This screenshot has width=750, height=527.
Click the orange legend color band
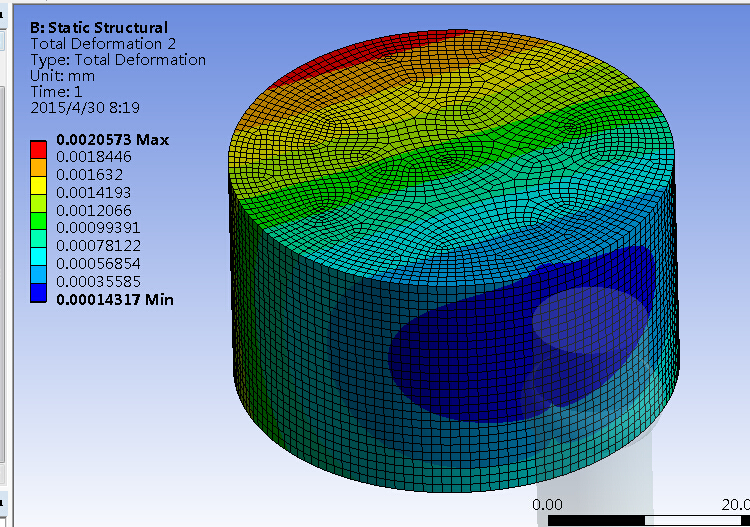point(38,167)
